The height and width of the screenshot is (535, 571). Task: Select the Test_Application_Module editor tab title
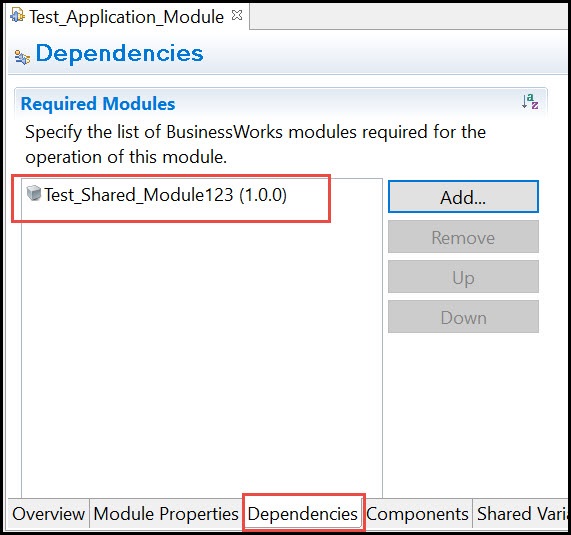pos(126,17)
